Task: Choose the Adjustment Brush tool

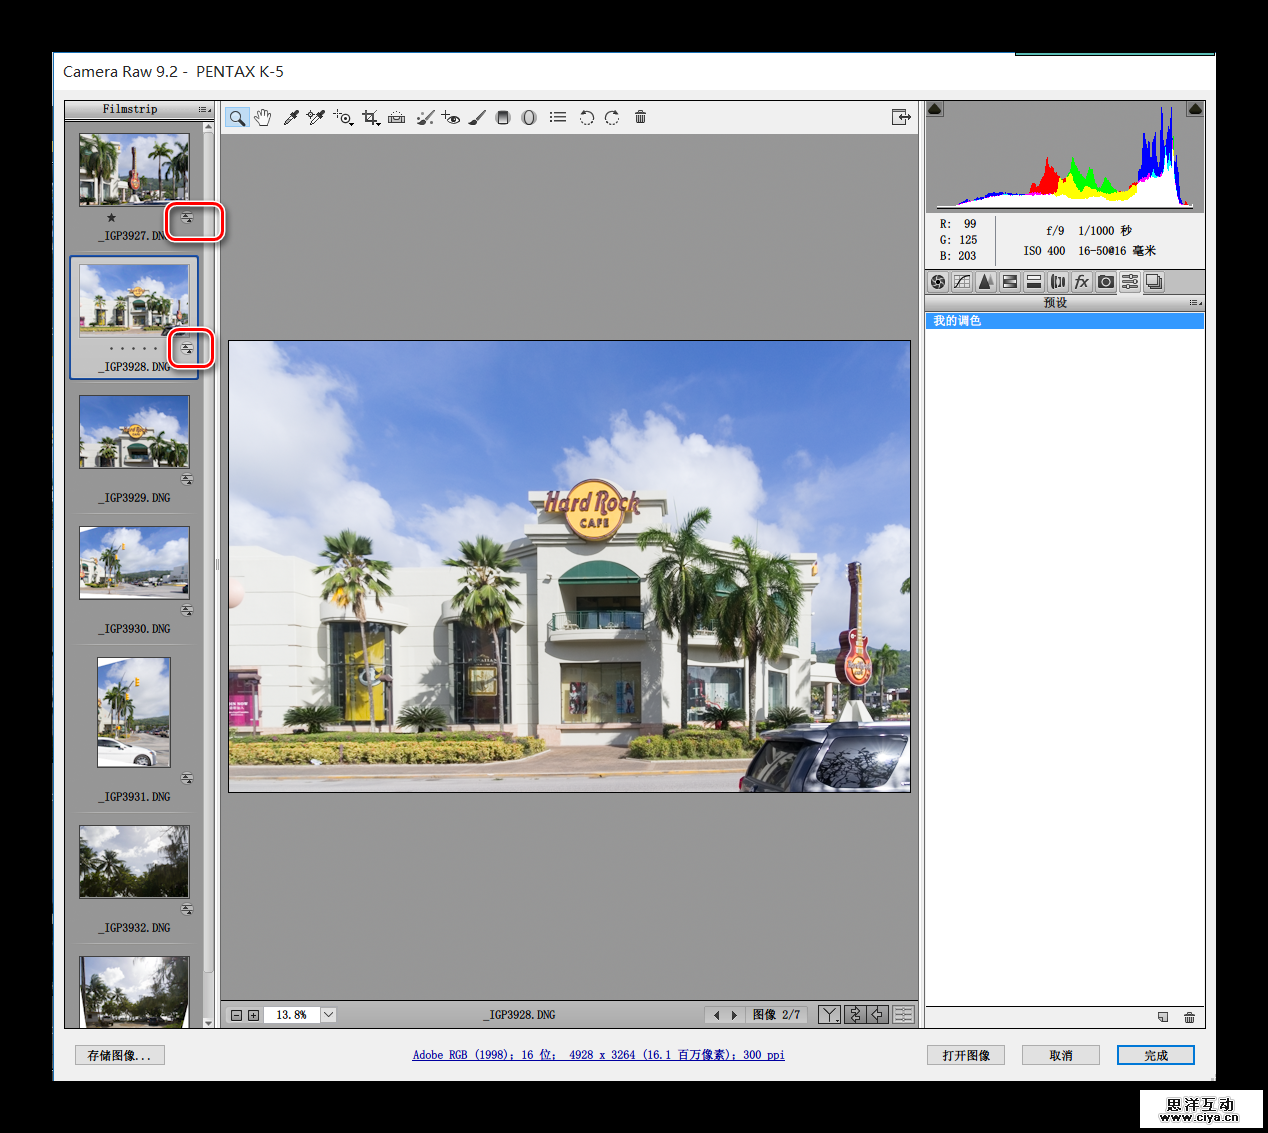Action: 477,118
